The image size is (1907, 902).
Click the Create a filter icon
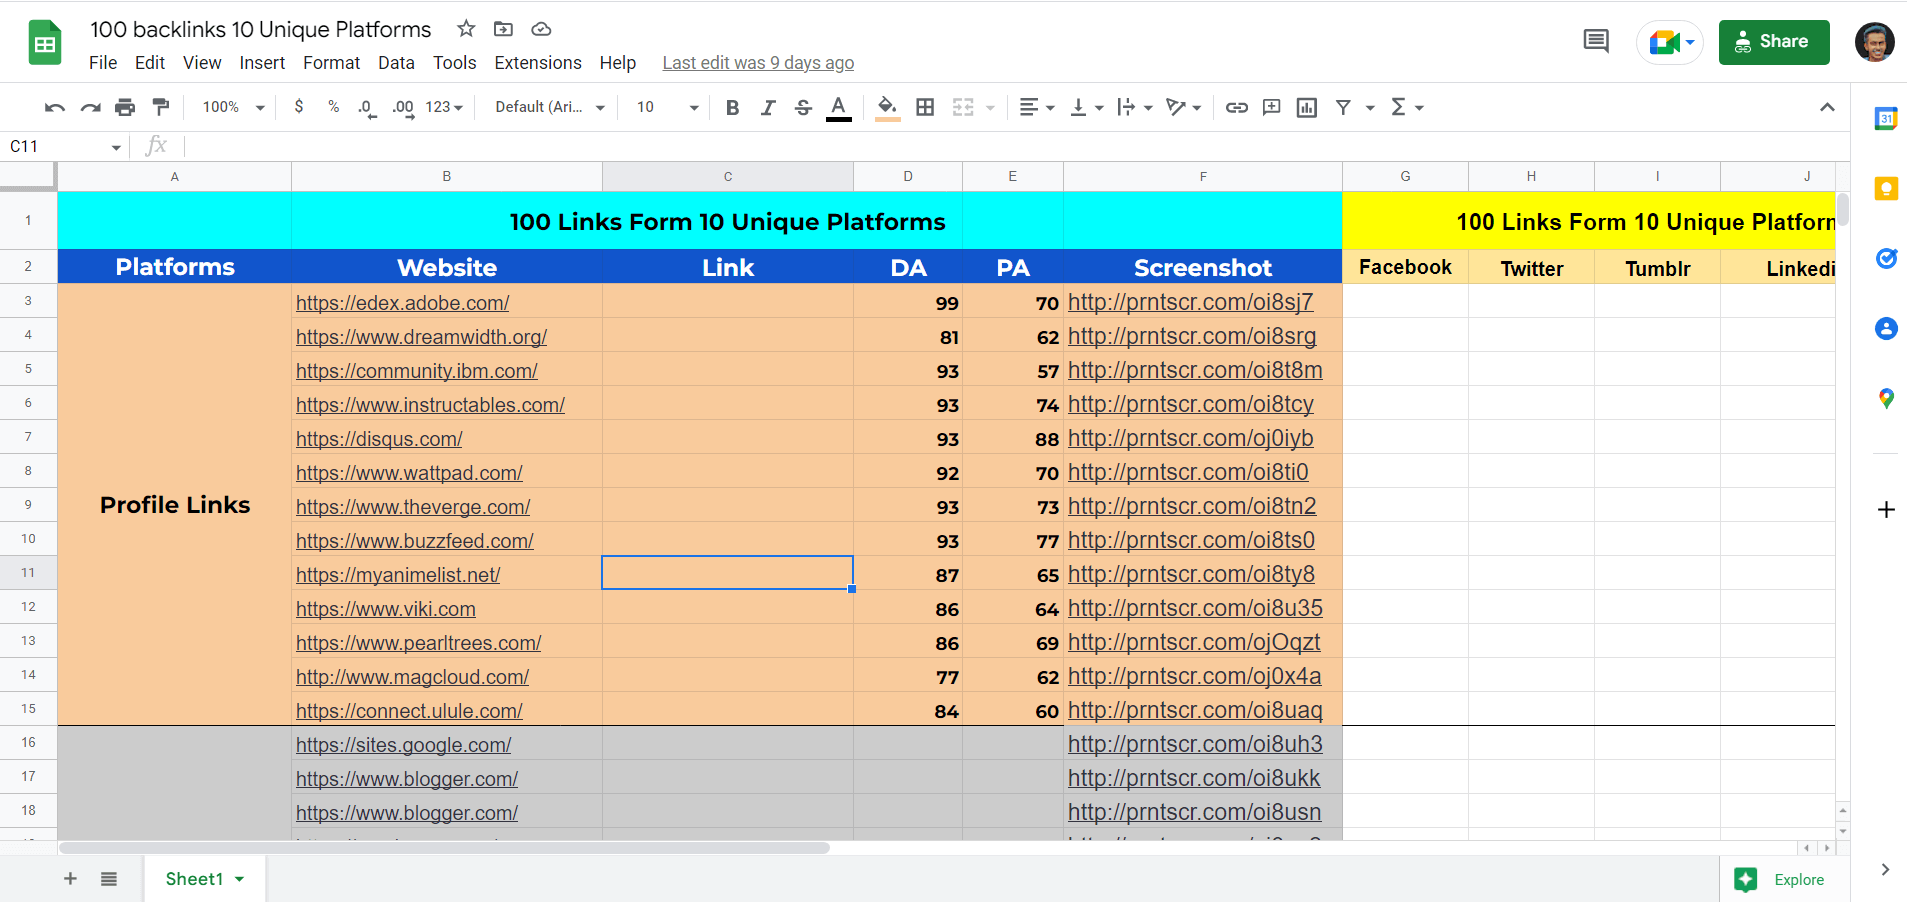pyautogui.click(x=1343, y=107)
